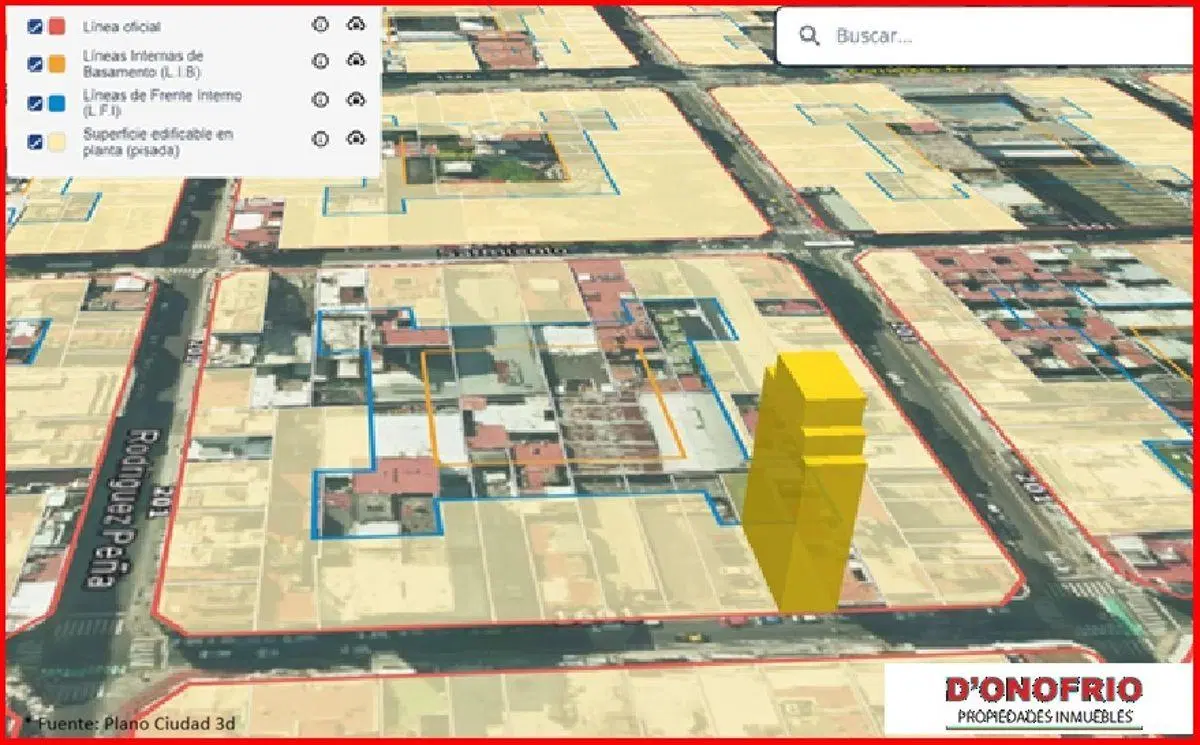The width and height of the screenshot is (1200, 745).
Task: Click 'Líneas Internas de Basamento (L.I.B)' label
Action: [x=144, y=62]
